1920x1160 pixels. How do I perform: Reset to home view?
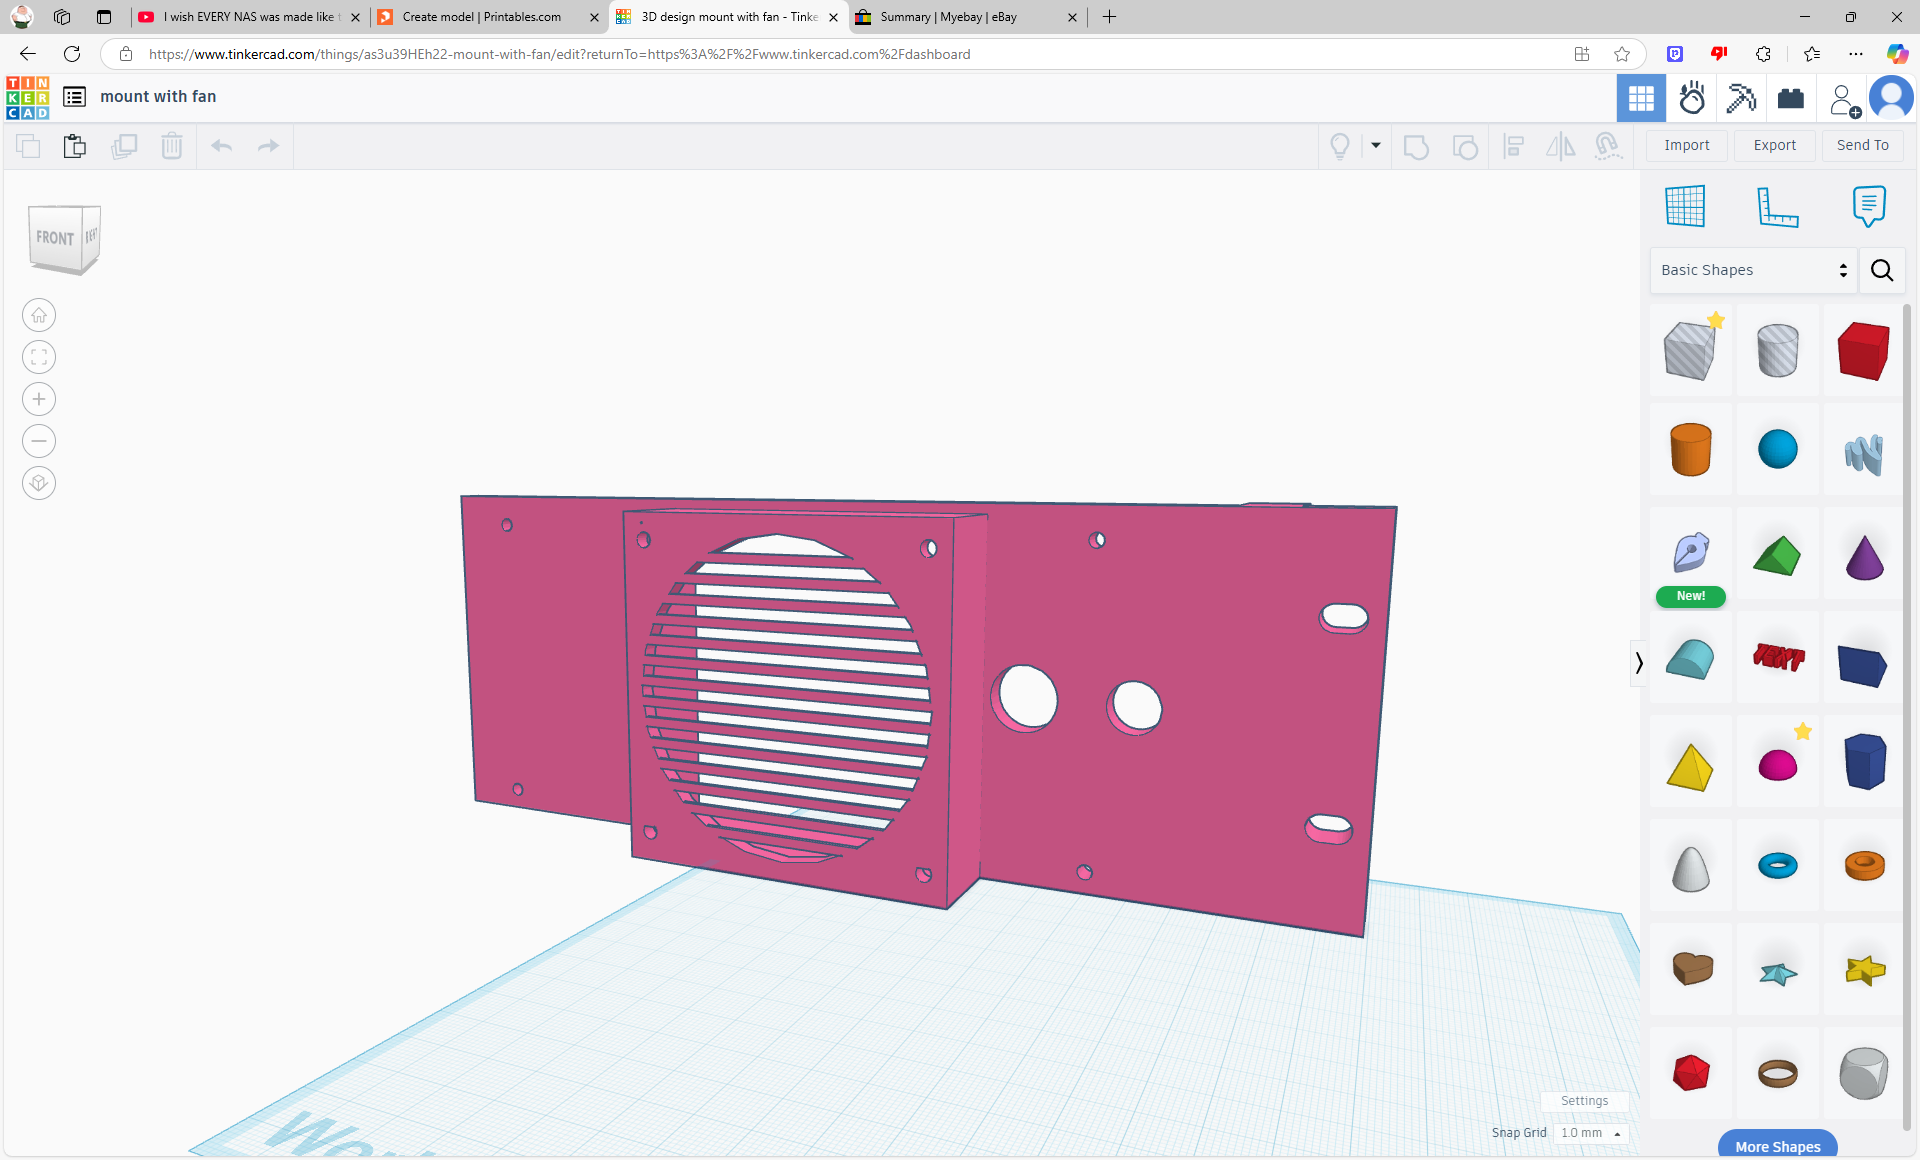[39, 316]
